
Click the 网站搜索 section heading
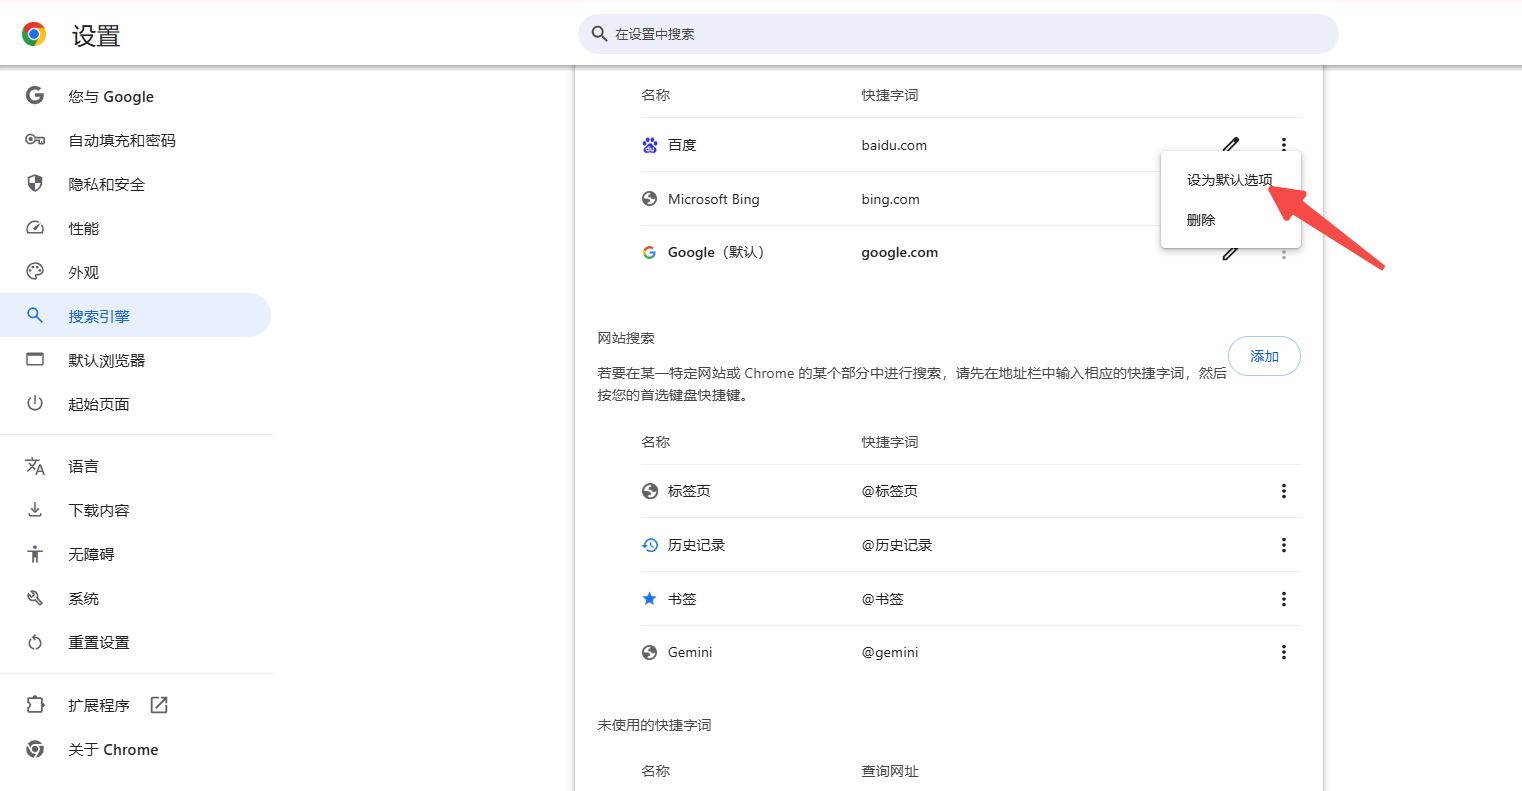[626, 338]
